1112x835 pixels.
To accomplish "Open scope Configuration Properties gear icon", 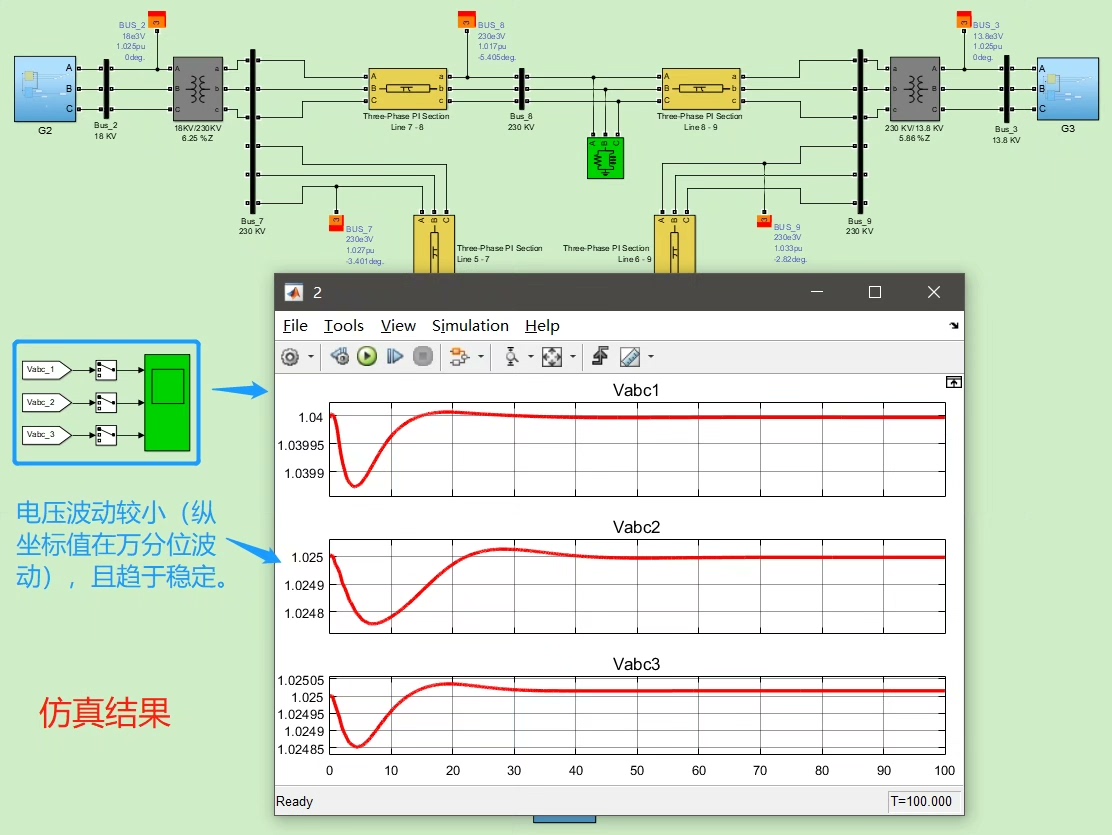I will click(290, 356).
